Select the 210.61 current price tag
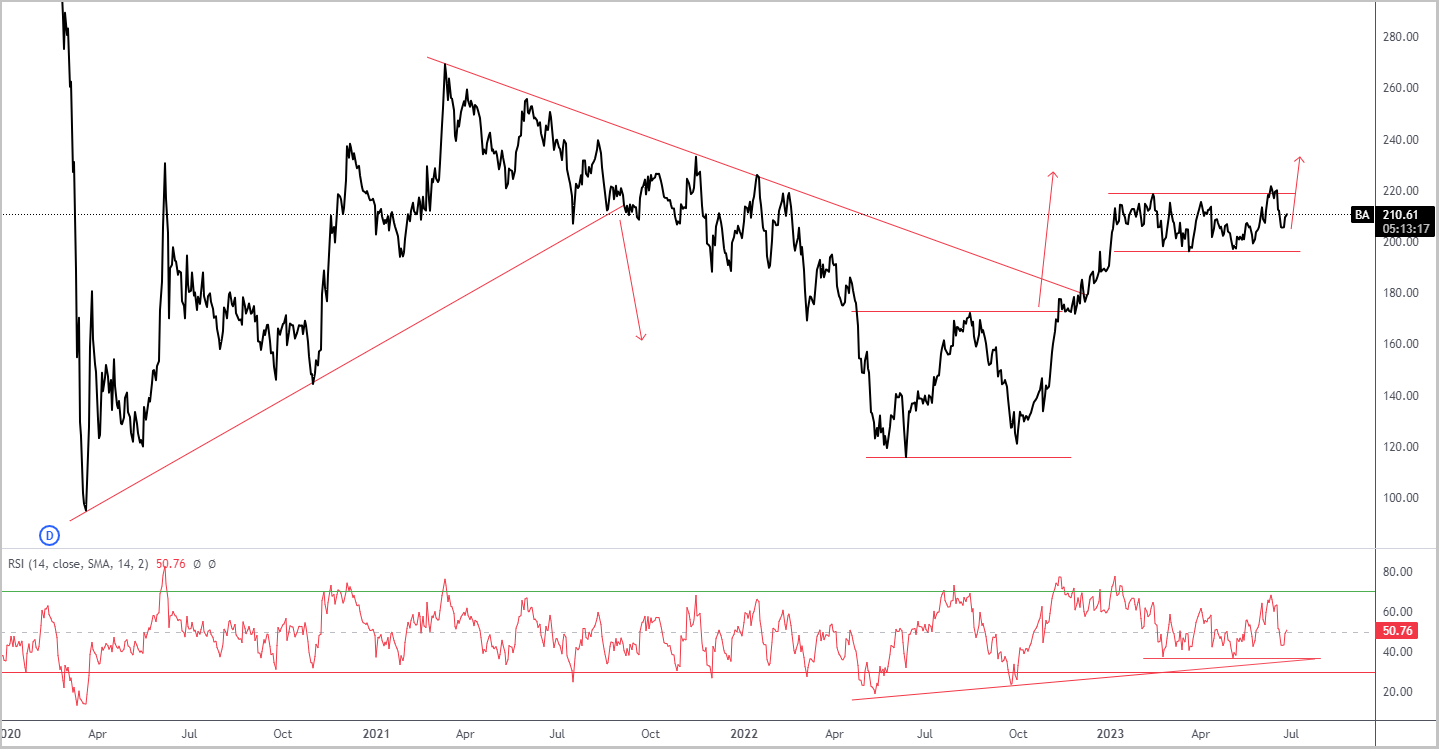The image size is (1439, 749). 1399,214
